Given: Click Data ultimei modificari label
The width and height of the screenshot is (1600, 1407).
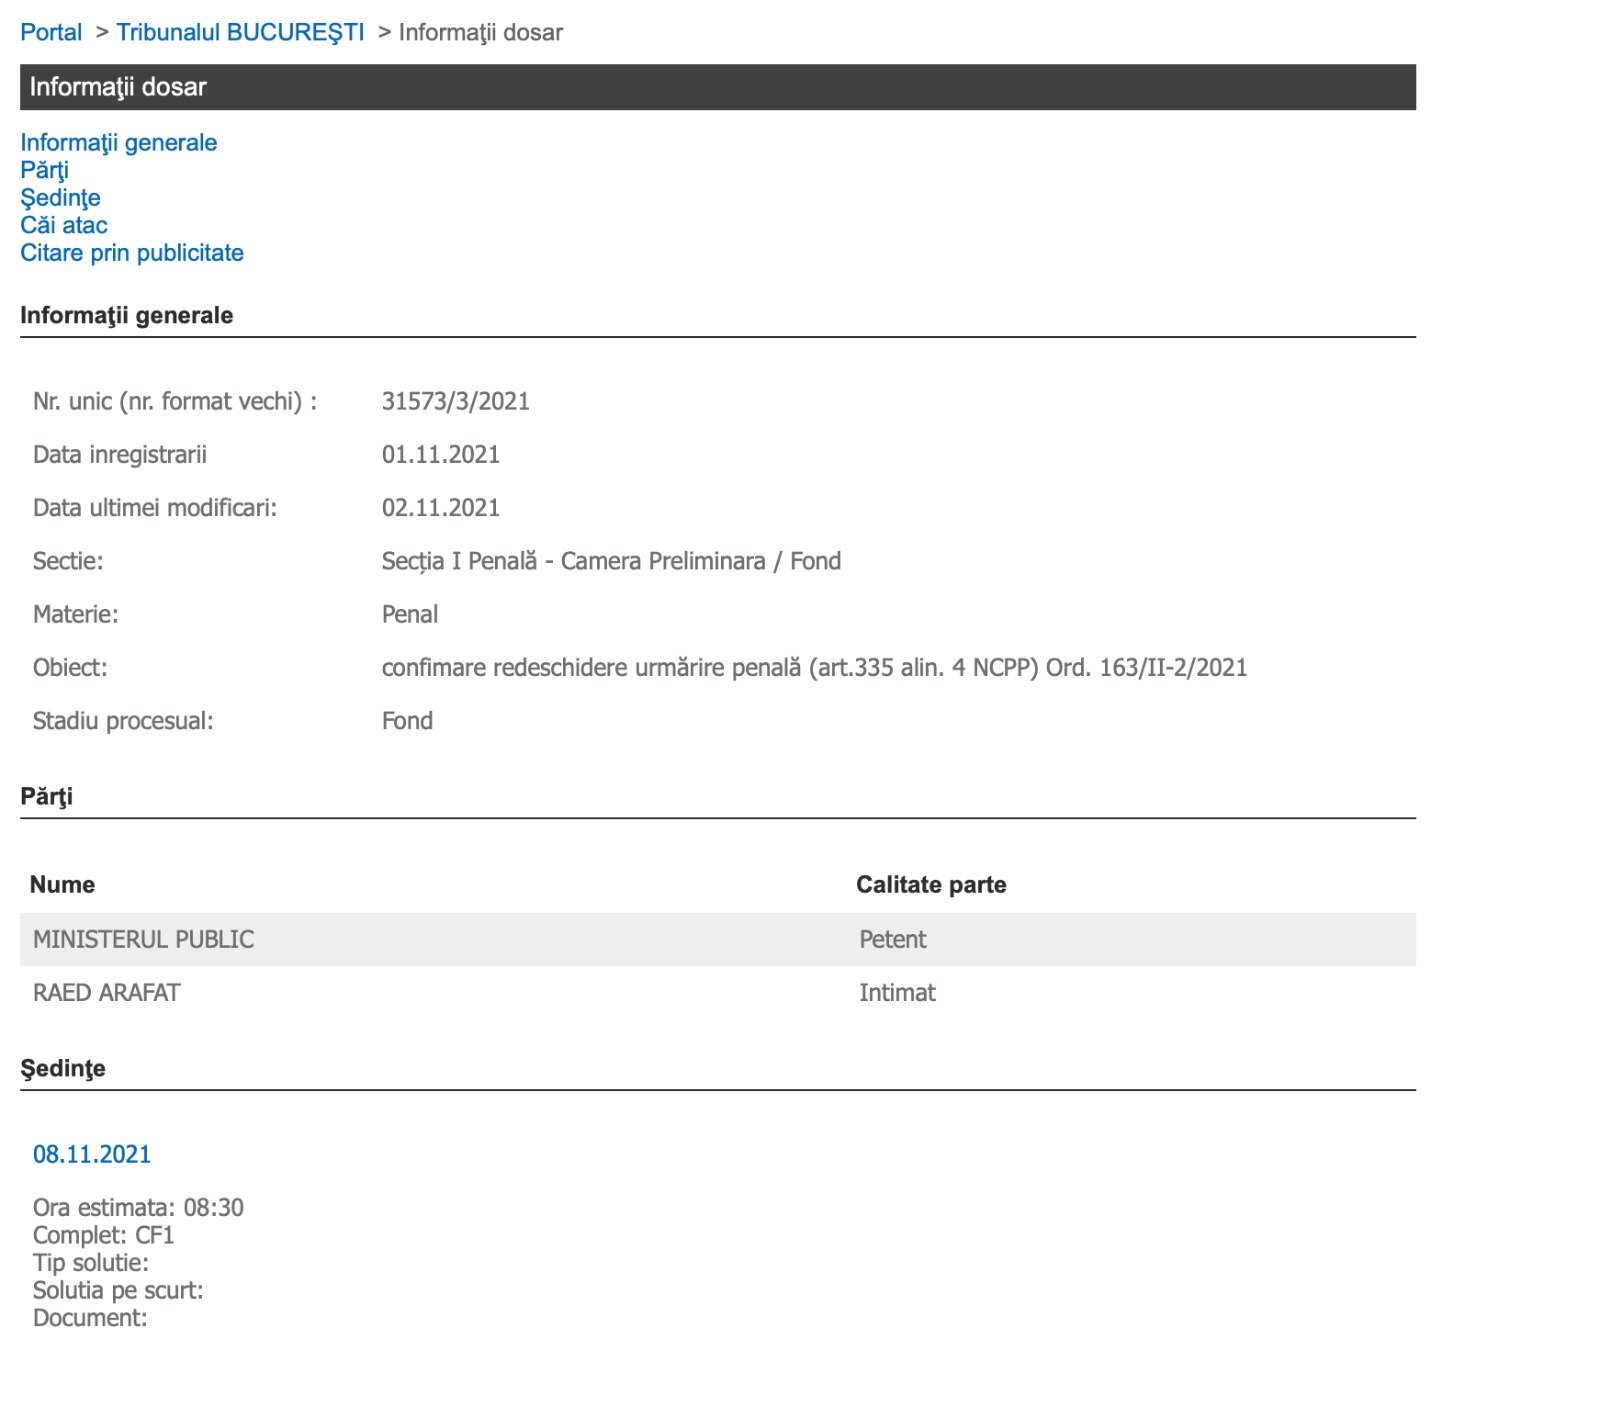Looking at the screenshot, I should [155, 507].
